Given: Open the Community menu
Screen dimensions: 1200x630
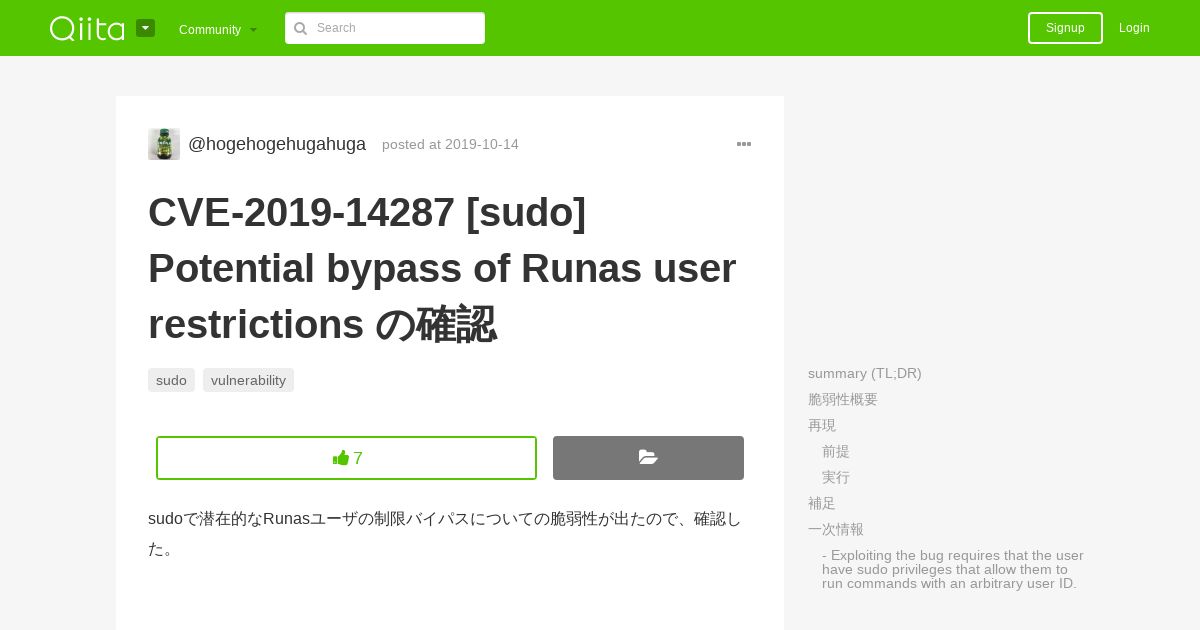Looking at the screenshot, I should tap(218, 29).
